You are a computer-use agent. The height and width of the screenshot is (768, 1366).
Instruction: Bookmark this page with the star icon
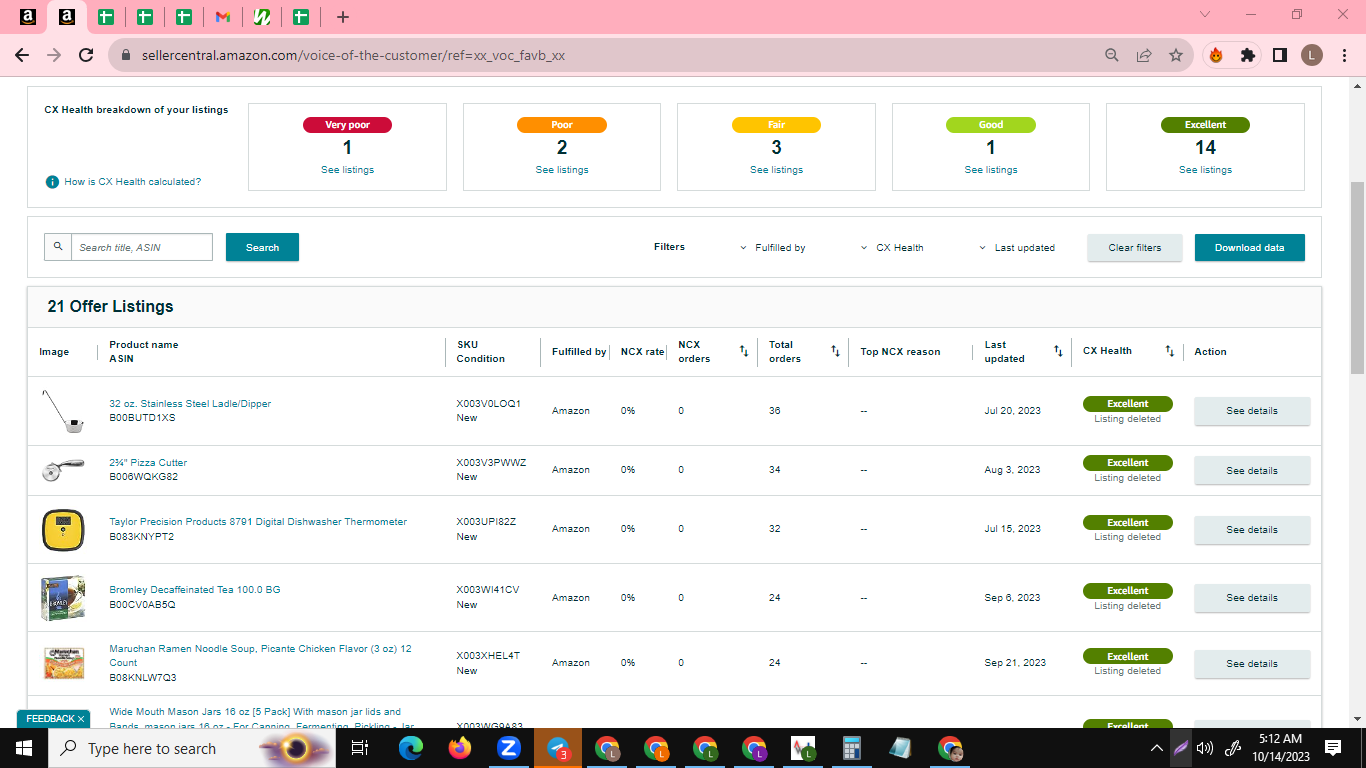1176,55
